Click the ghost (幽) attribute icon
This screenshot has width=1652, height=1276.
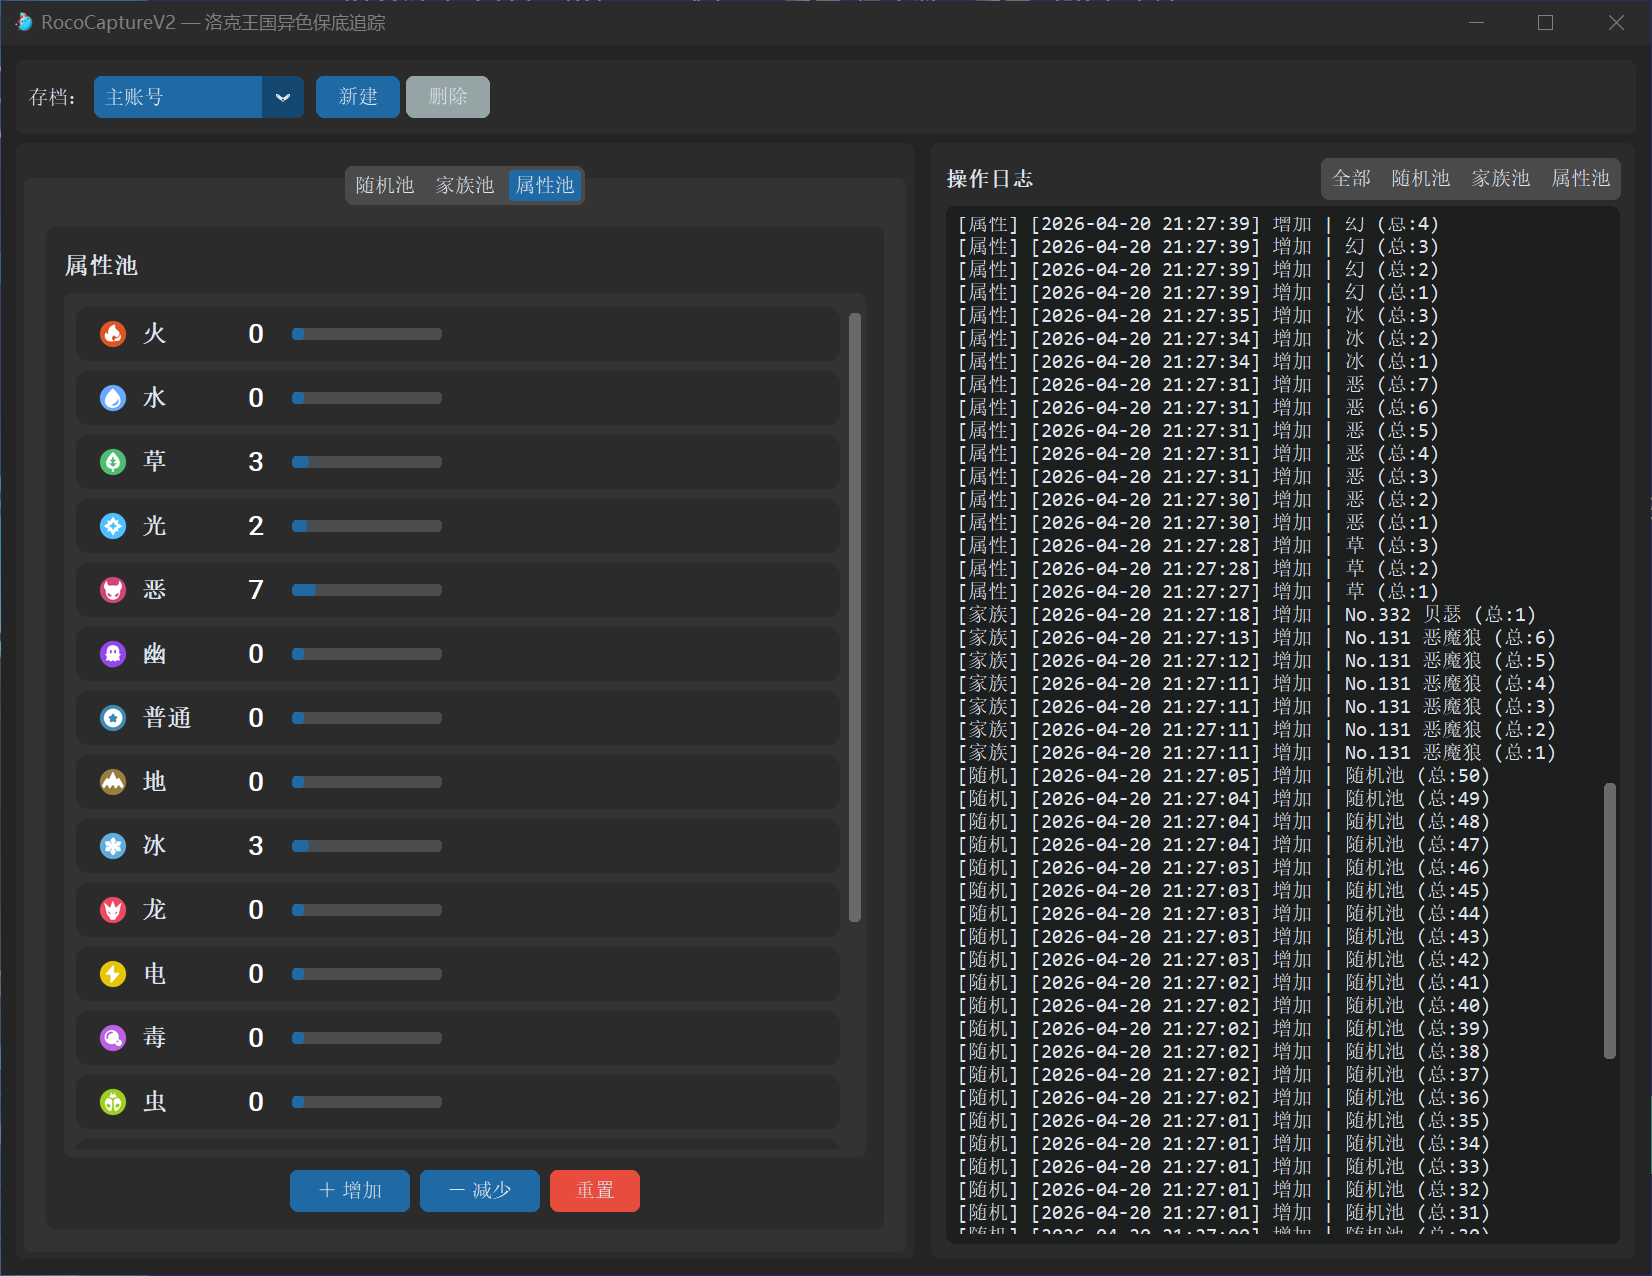click(x=113, y=654)
